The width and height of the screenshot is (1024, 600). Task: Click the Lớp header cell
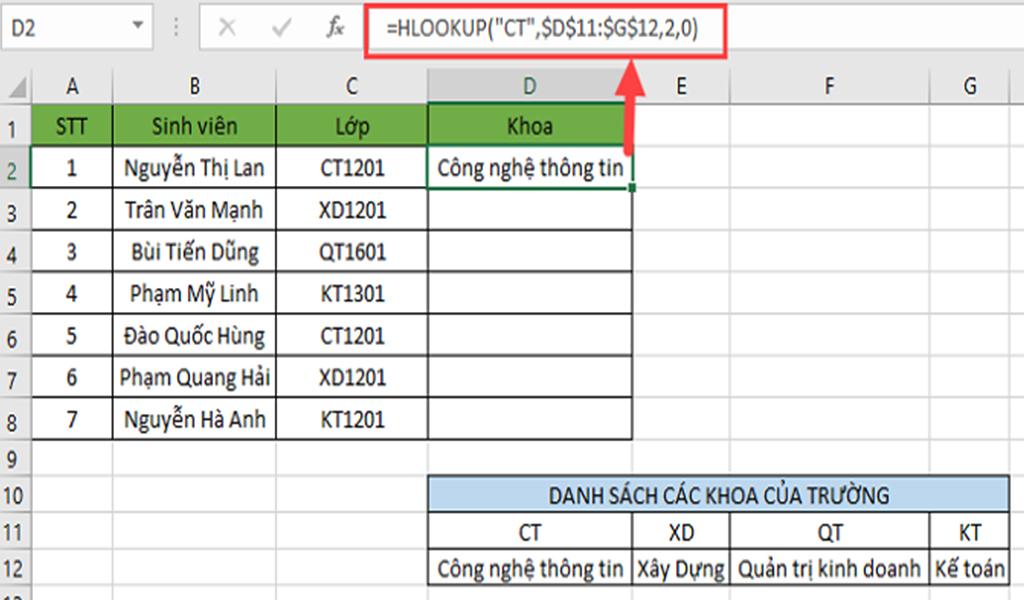click(352, 125)
